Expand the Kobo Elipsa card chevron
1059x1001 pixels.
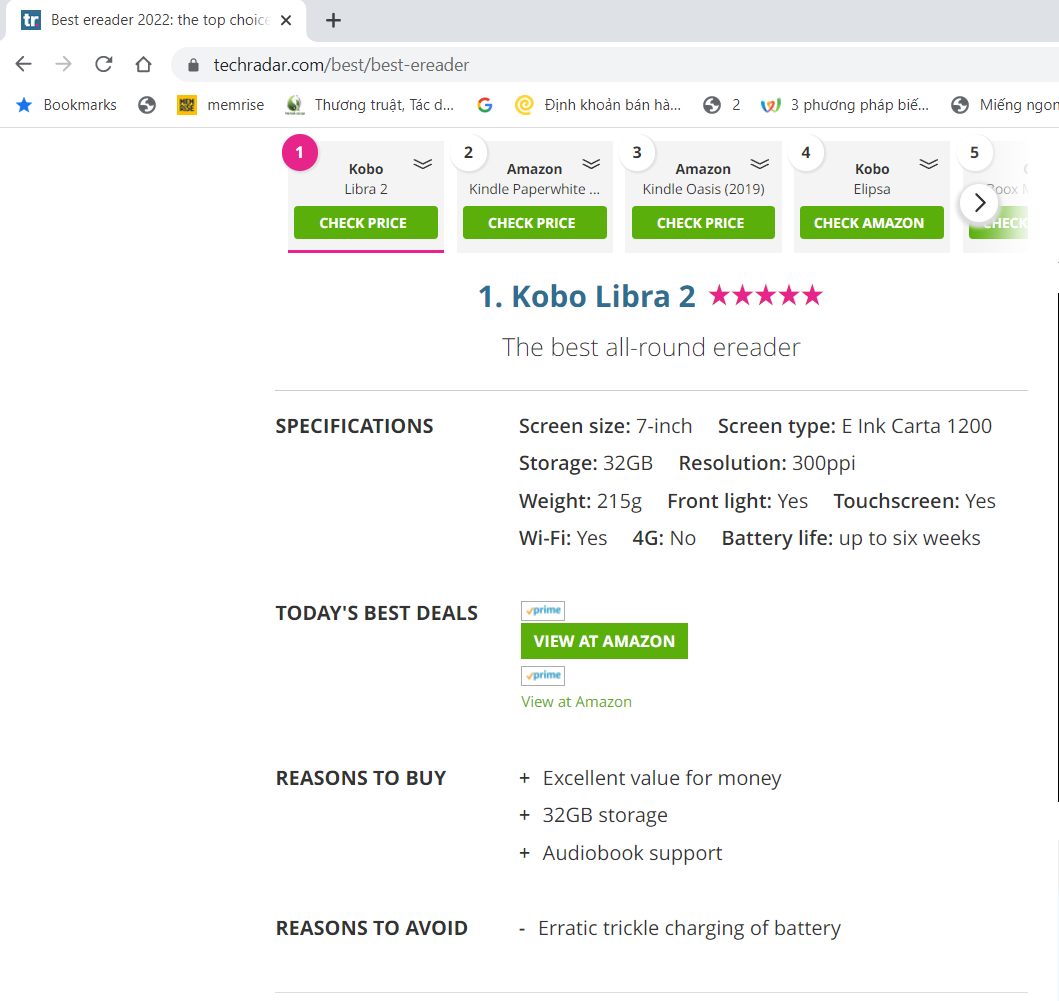pos(929,164)
